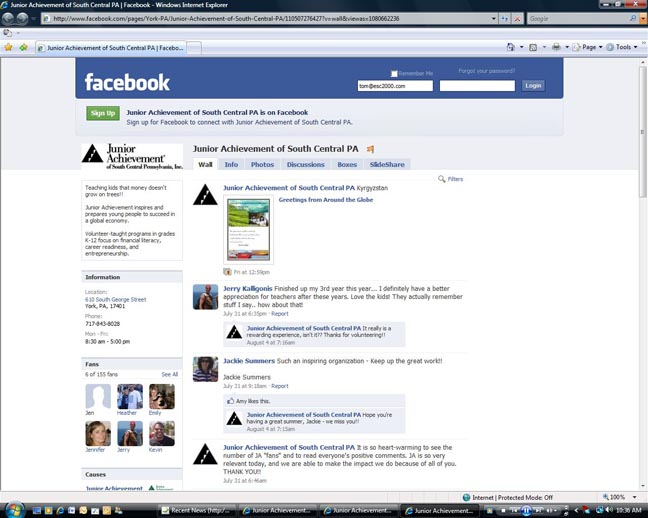
Task: Click media player next track button in taskbar
Action: click(x=538, y=511)
